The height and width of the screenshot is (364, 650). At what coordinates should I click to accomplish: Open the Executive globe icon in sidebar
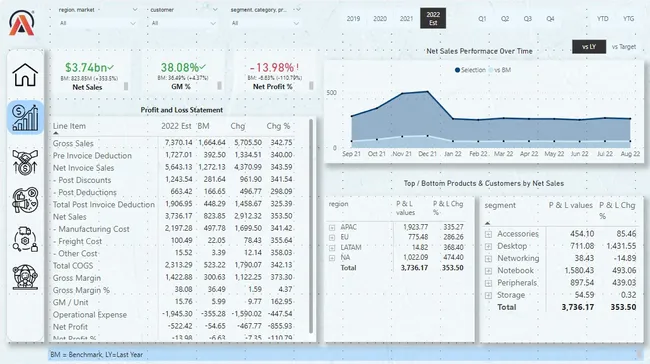pyautogui.click(x=25, y=277)
